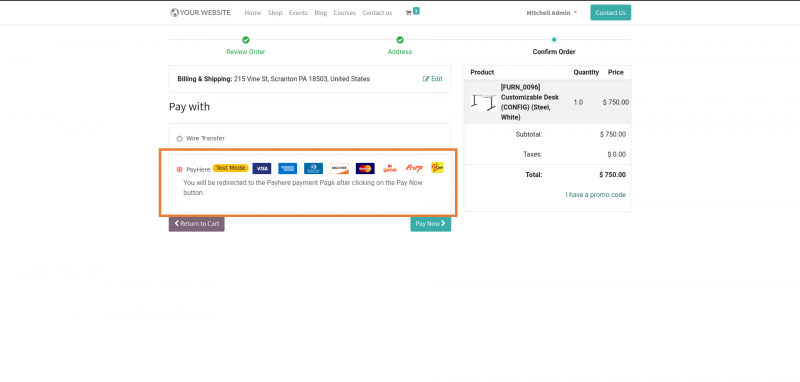This screenshot has height=382, width=800.
Task: Click the Pay with heading
Action: tap(189, 107)
